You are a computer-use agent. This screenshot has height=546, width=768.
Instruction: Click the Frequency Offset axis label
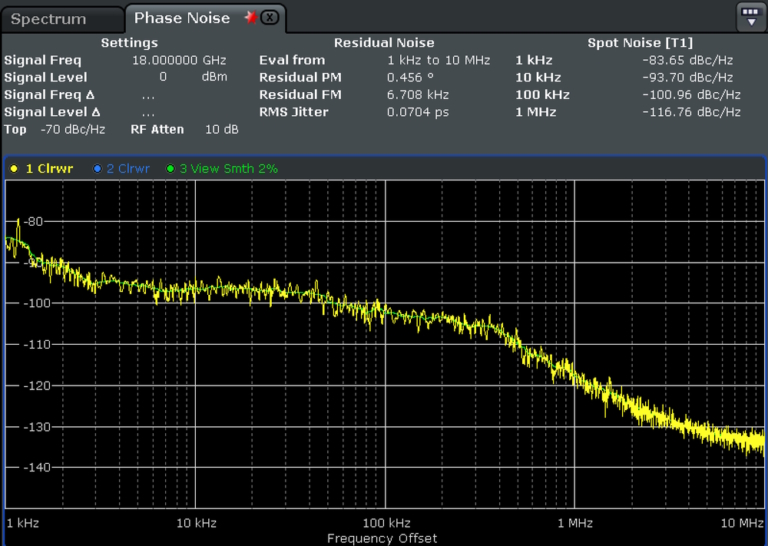click(382, 538)
